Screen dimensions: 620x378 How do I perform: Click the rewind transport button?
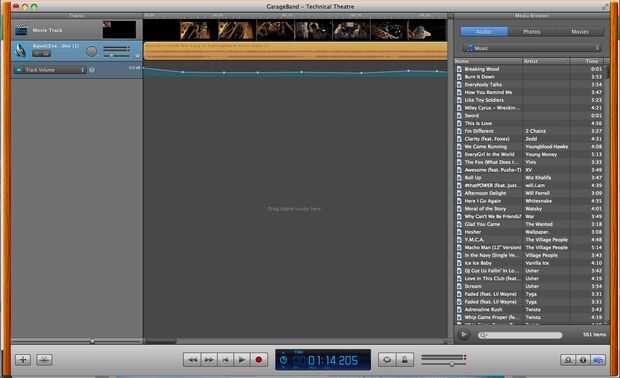pos(192,360)
